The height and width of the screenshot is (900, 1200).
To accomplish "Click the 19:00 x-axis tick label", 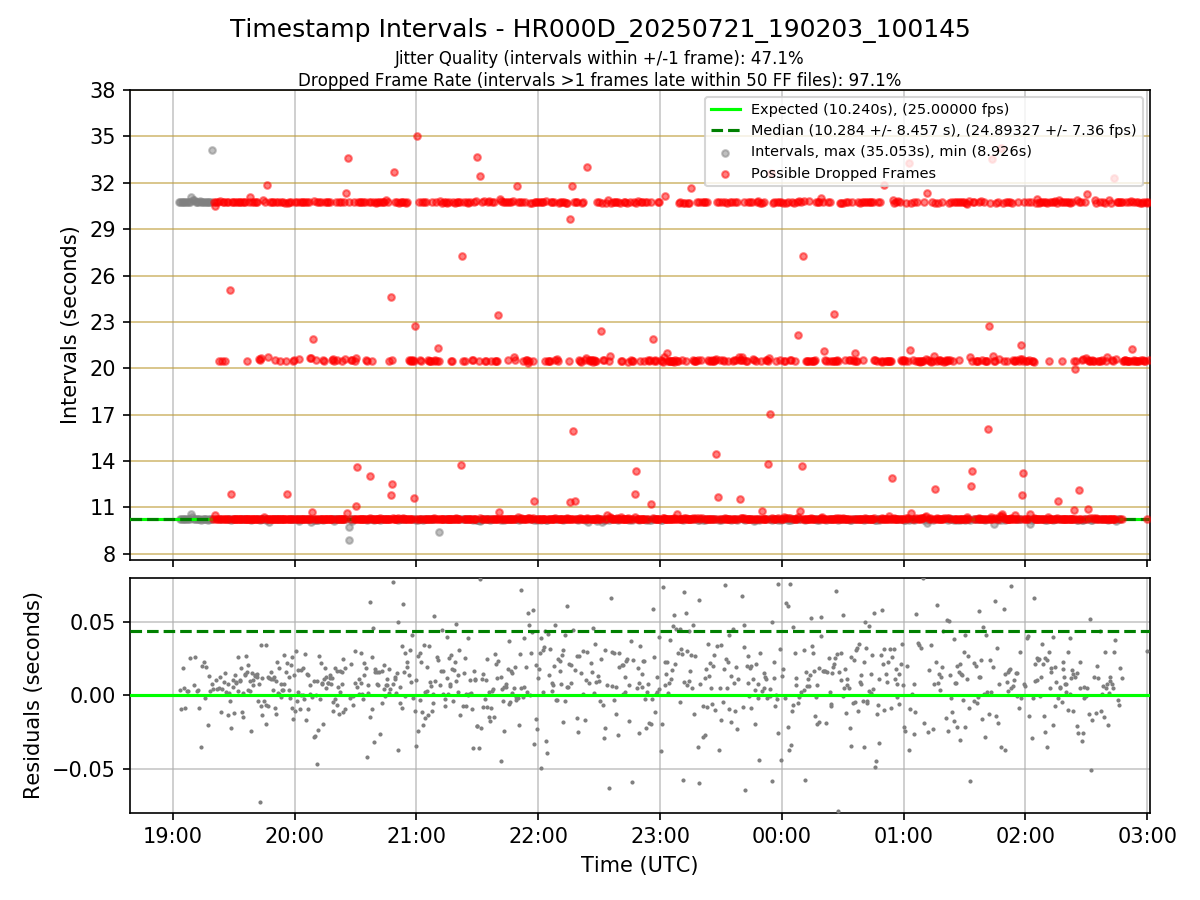I will click(x=173, y=835).
